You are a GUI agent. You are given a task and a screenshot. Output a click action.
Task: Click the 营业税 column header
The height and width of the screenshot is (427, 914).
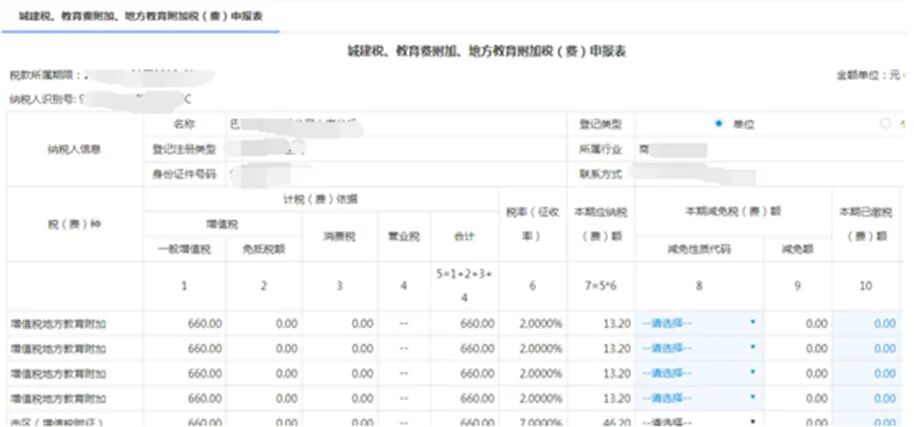click(404, 237)
